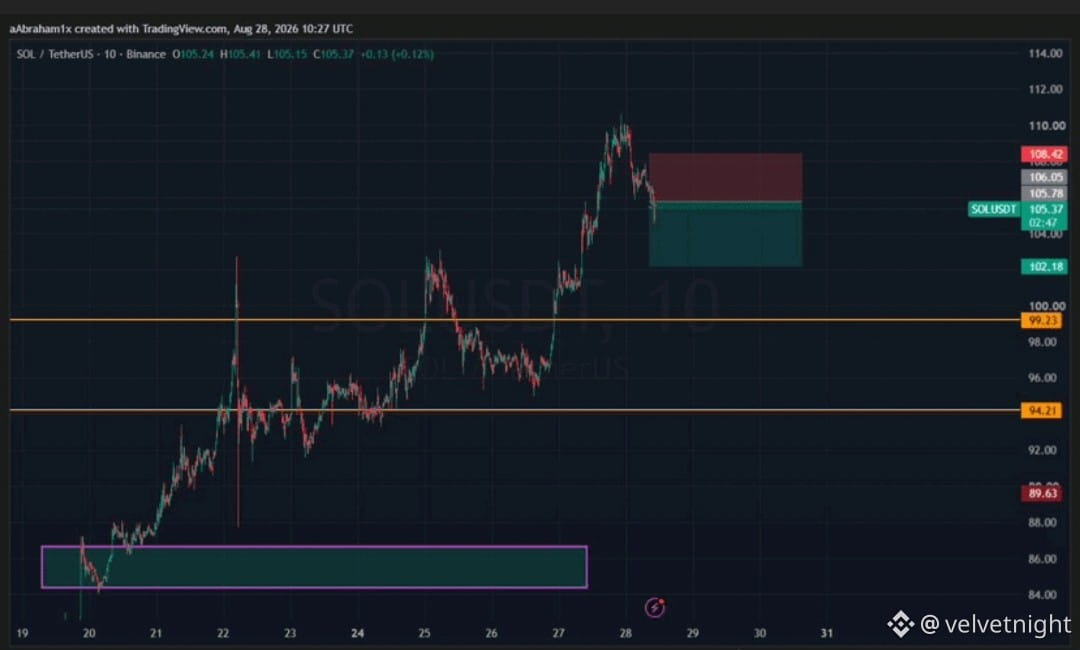Select the orange 99.23 price label
Viewport: 1080px width, 650px height.
pyautogui.click(x=1041, y=320)
